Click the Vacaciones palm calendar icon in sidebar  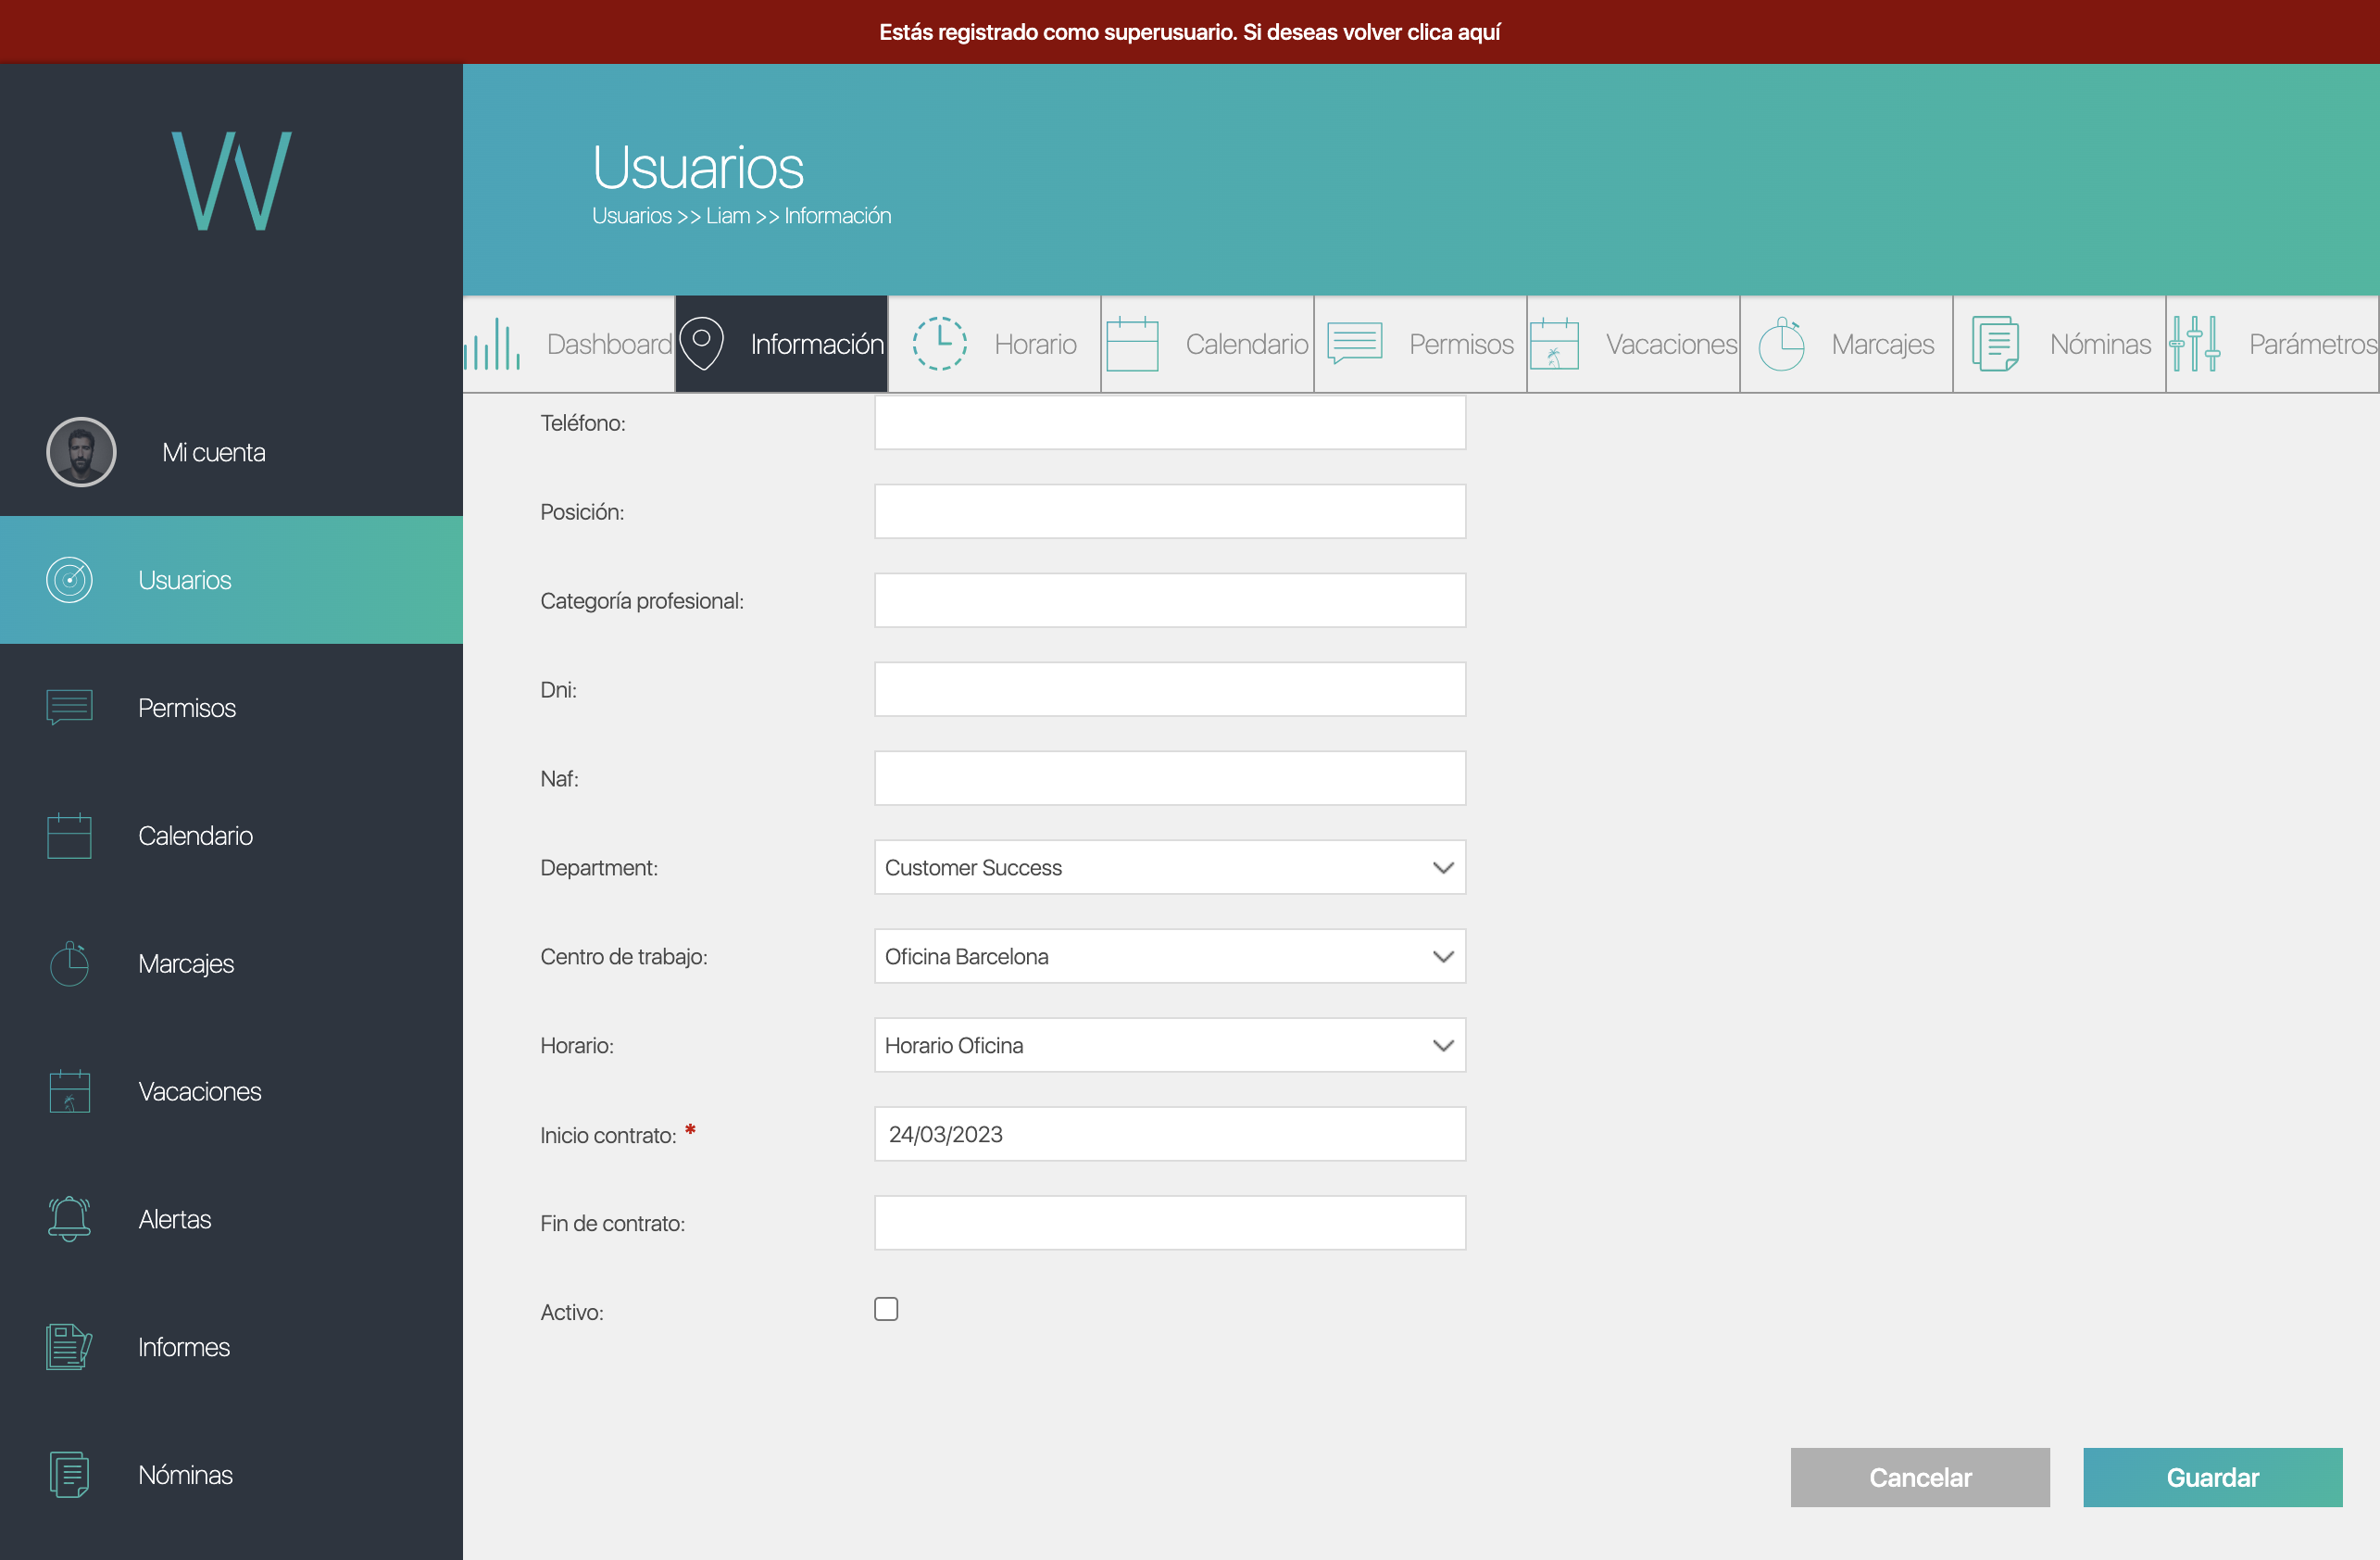tap(69, 1091)
